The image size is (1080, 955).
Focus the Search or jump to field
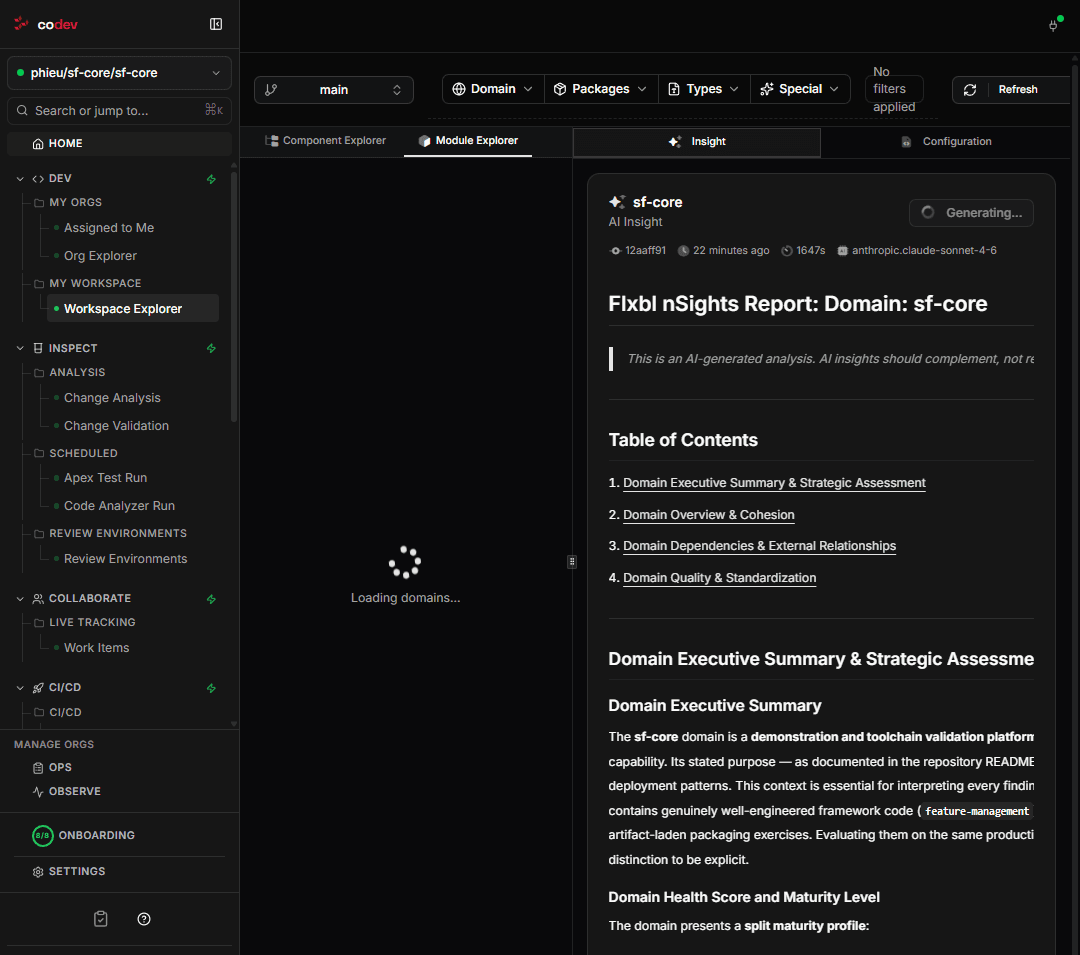(x=119, y=111)
